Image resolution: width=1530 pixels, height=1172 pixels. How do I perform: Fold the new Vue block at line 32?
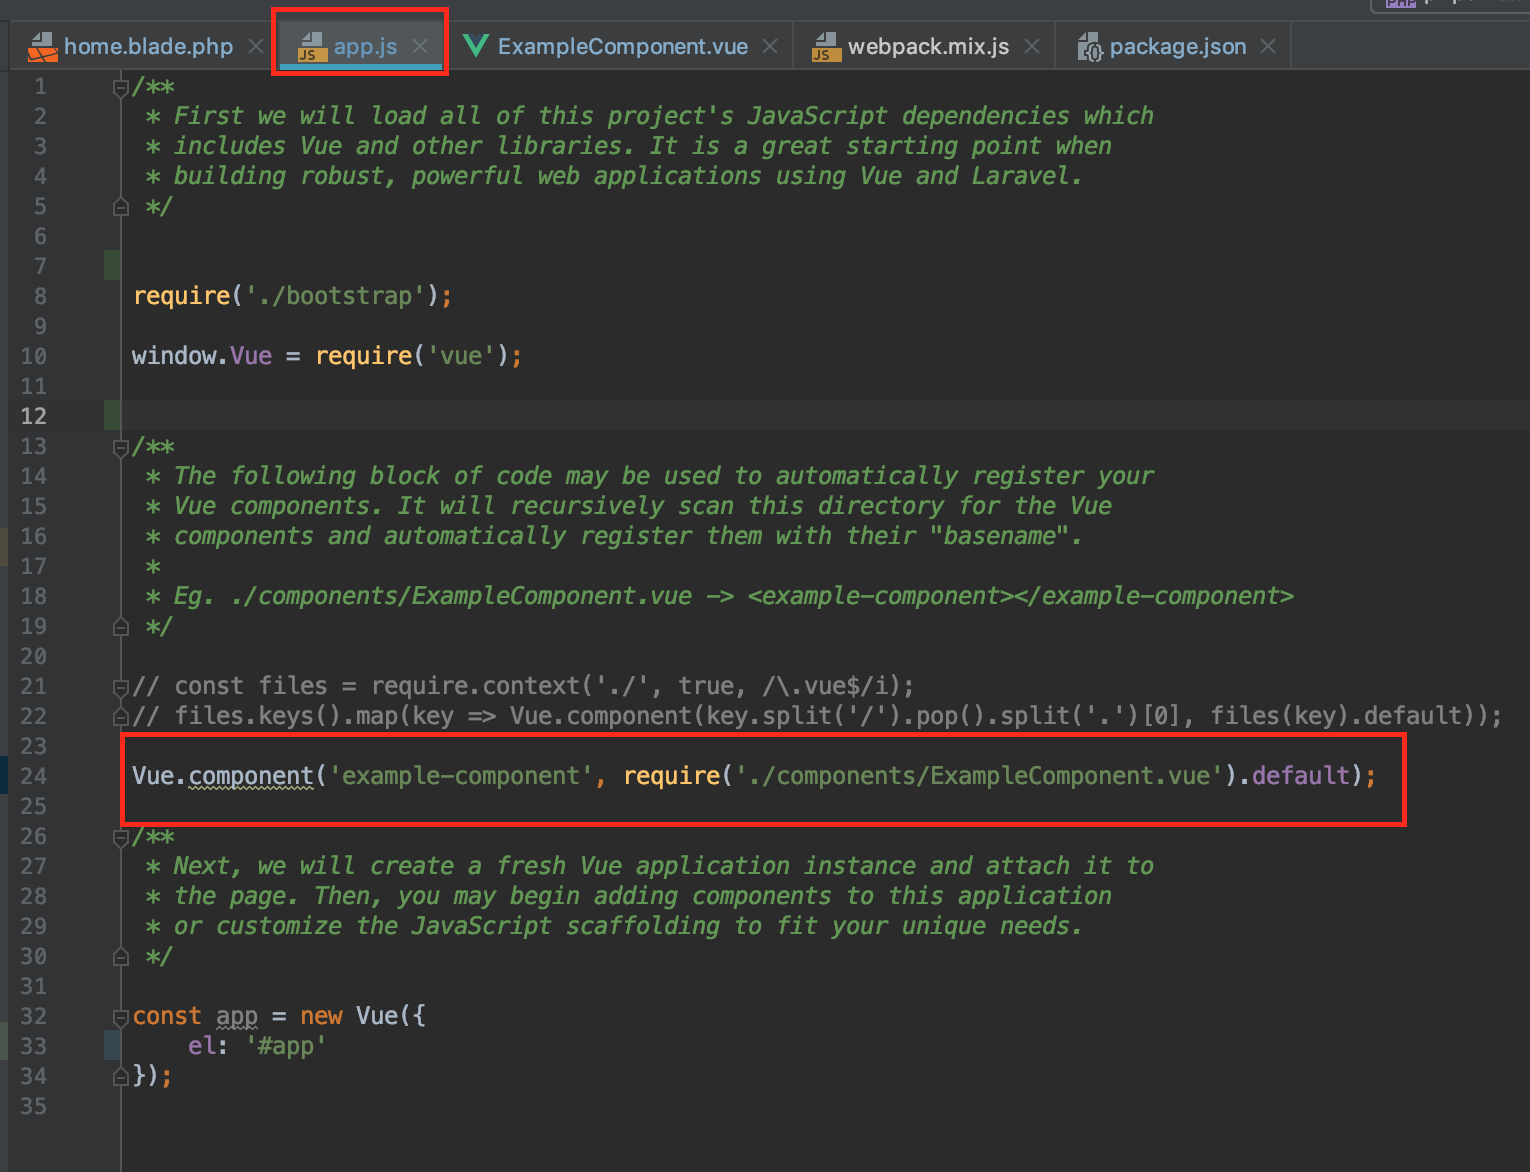click(121, 1017)
